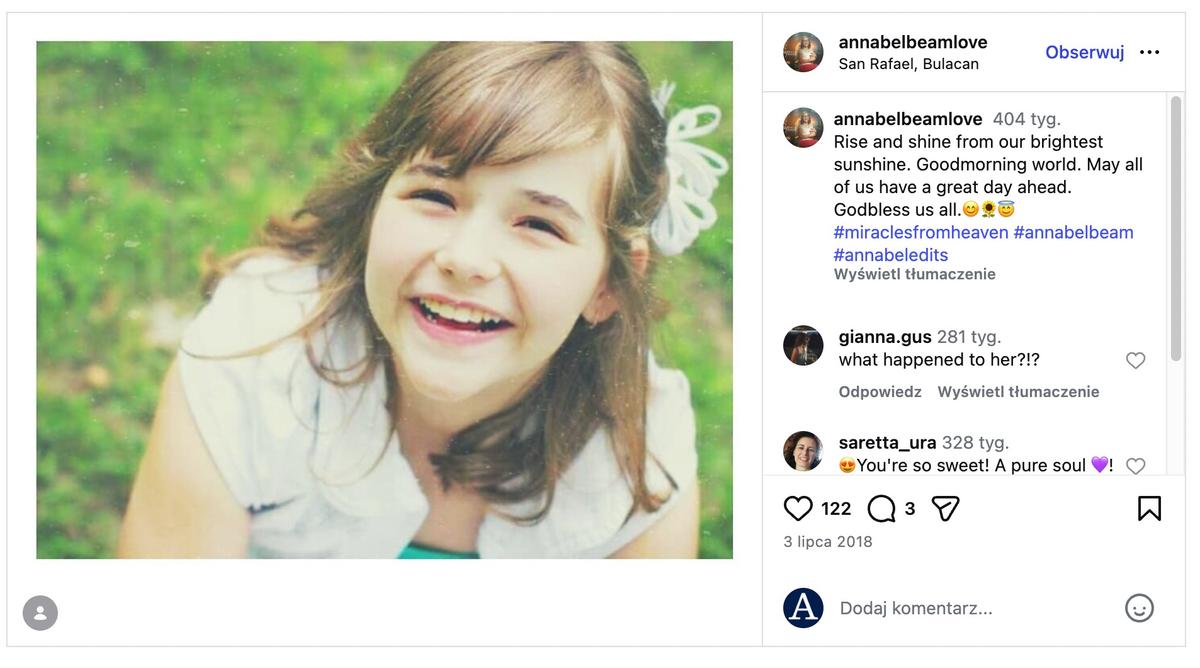Image resolution: width=1200 pixels, height=668 pixels.
Task: Open comments via speech bubble icon
Action: pos(881,509)
